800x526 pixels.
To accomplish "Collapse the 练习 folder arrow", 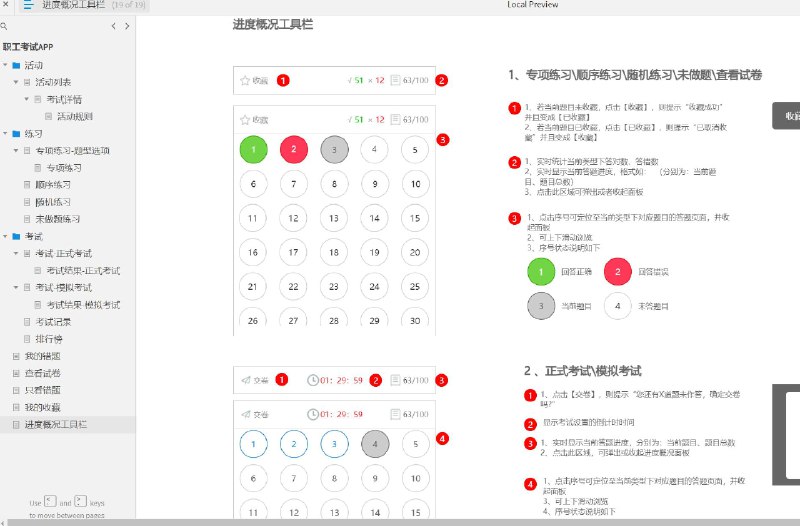I will click(5, 134).
